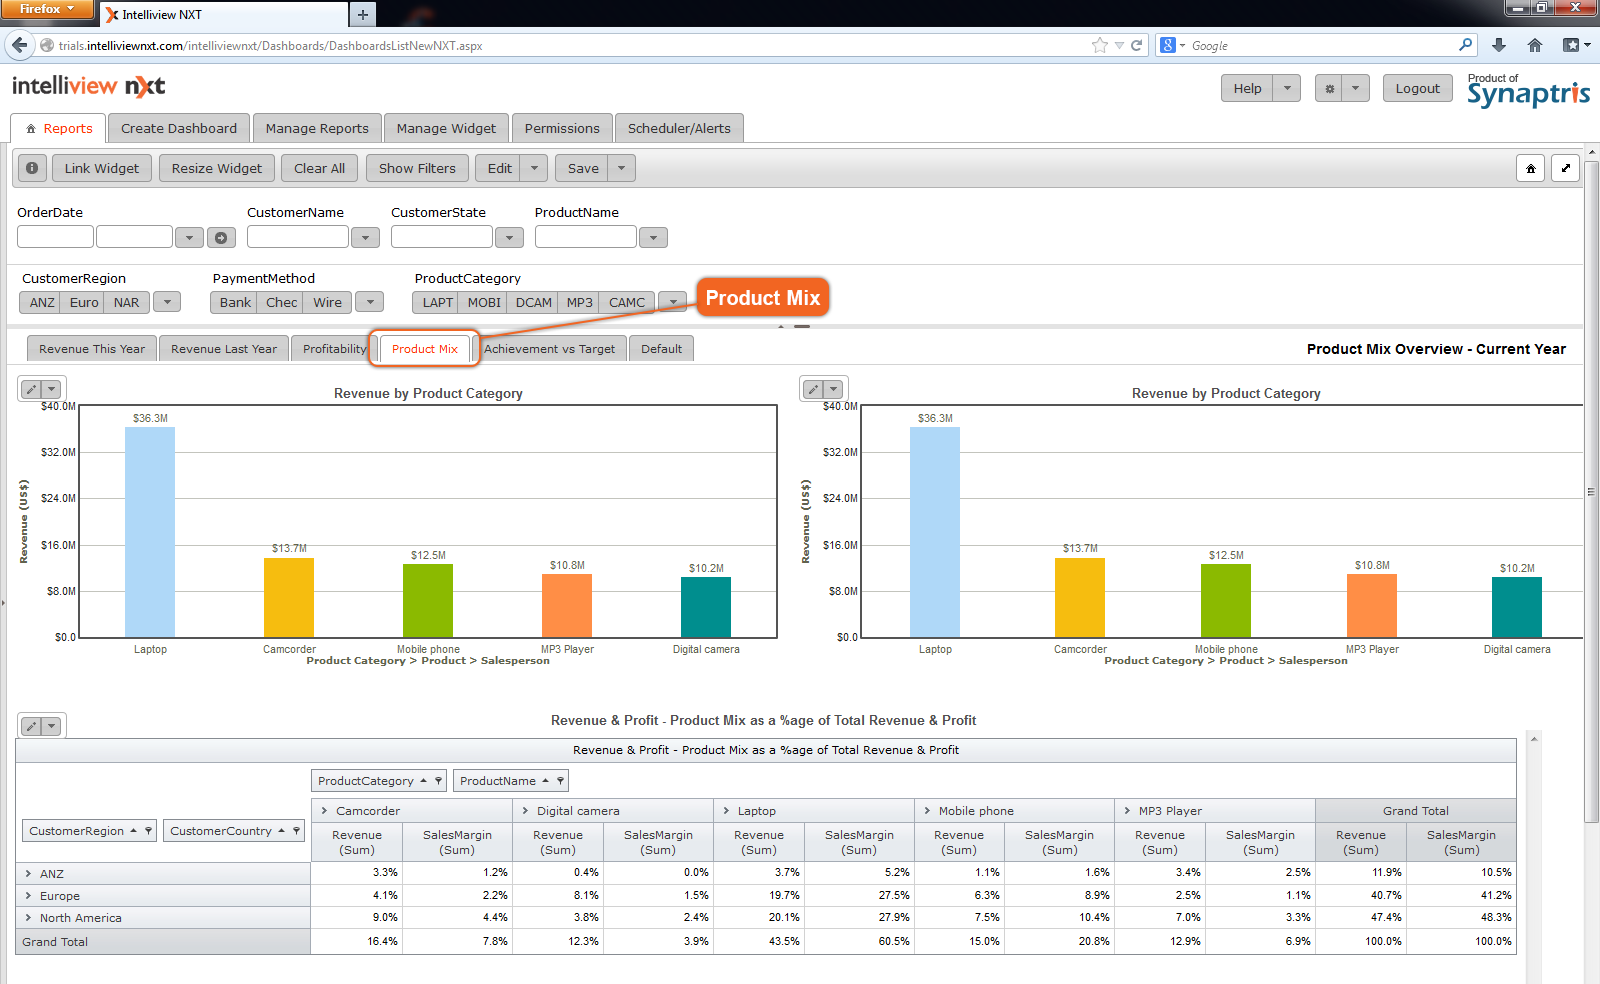The image size is (1600, 984).
Task: Switch to the Achievement vs Target tab
Action: pos(549,349)
